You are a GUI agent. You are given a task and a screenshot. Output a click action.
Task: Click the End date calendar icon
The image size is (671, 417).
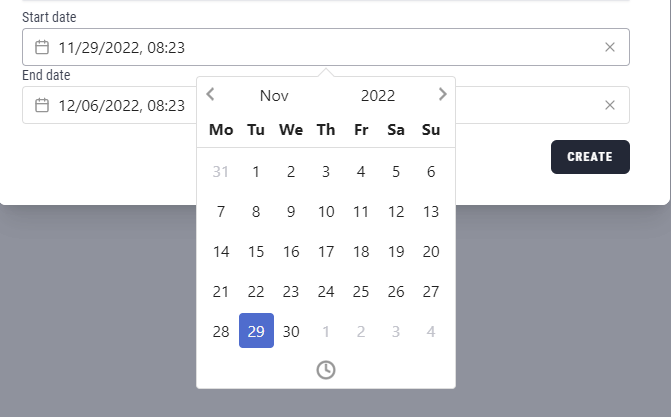click(42, 105)
